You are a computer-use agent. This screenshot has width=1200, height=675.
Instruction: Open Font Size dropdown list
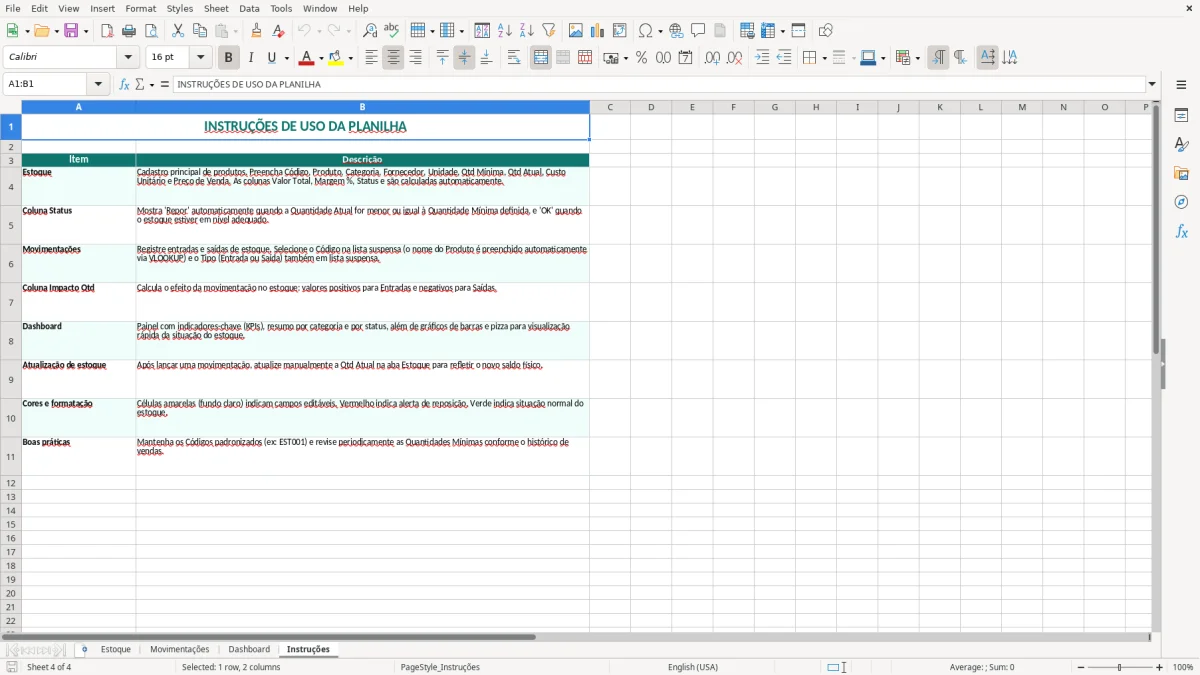pyautogui.click(x=201, y=58)
